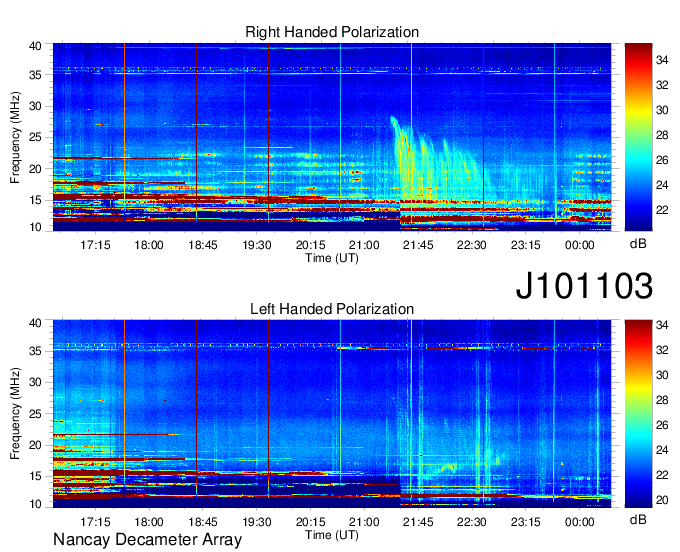Screen dimensions: 680x552
Task: Click the 00:00 tick on left-handed time axis
Action: point(579,522)
